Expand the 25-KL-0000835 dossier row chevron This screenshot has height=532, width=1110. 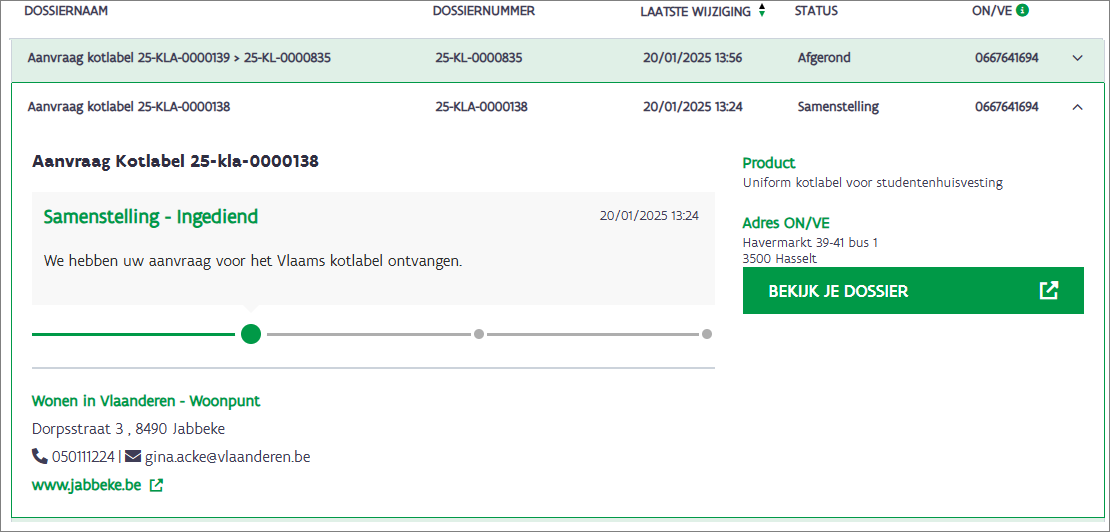click(1078, 58)
